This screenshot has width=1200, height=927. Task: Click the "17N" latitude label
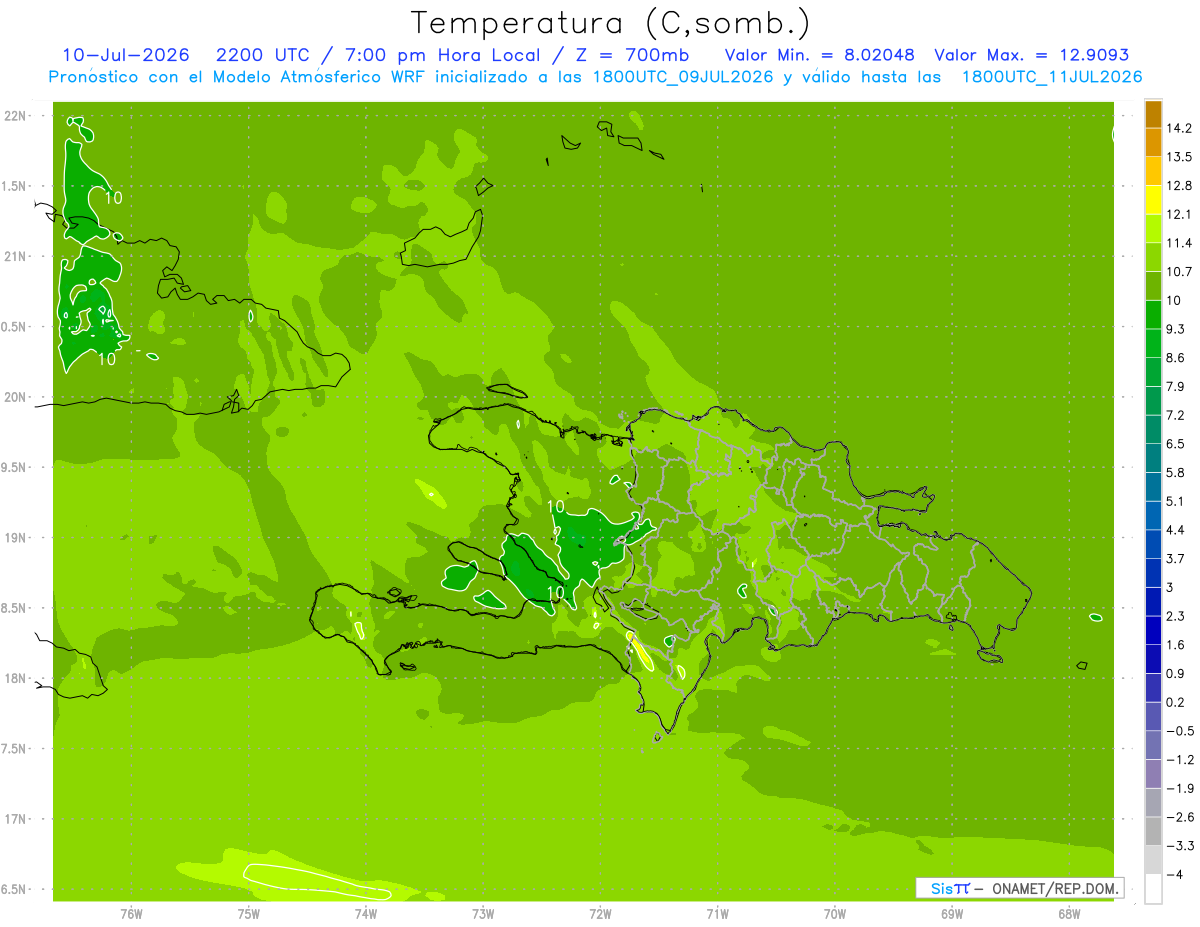[x=16, y=819]
